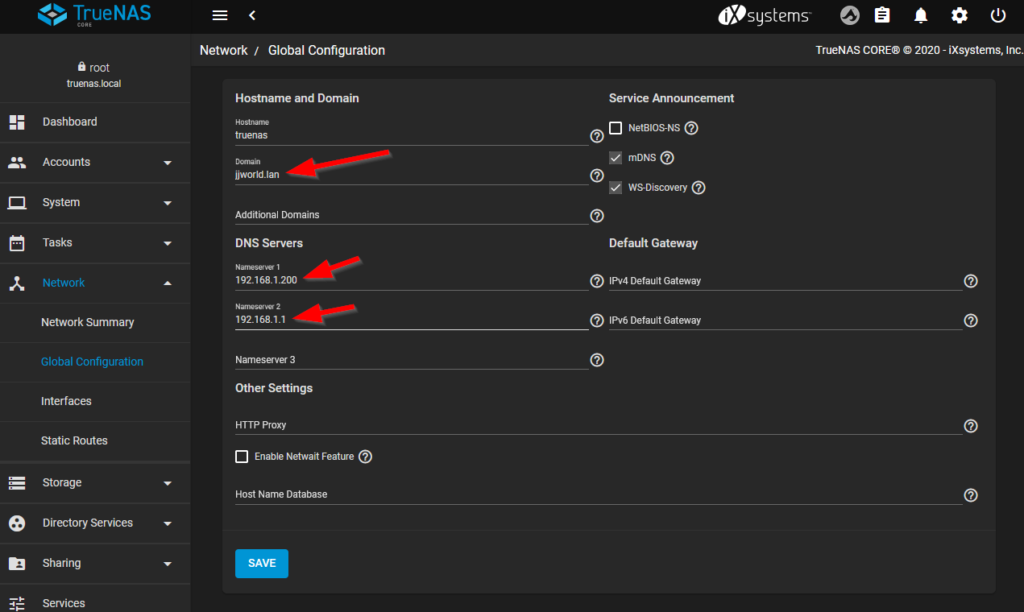Show help for WS-Discovery
Screen dimensions: 1024x612
(699, 187)
